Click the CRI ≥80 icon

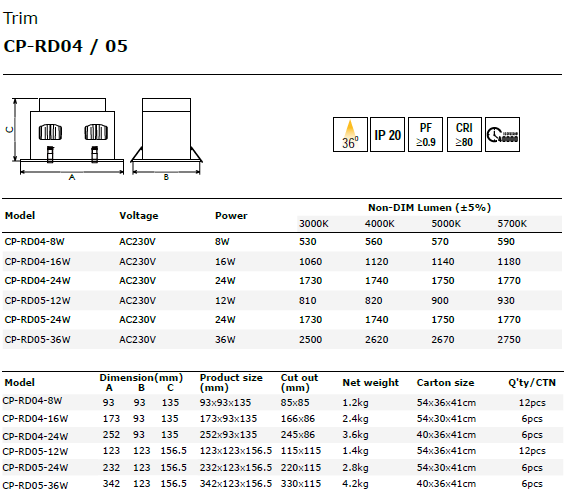(x=464, y=134)
